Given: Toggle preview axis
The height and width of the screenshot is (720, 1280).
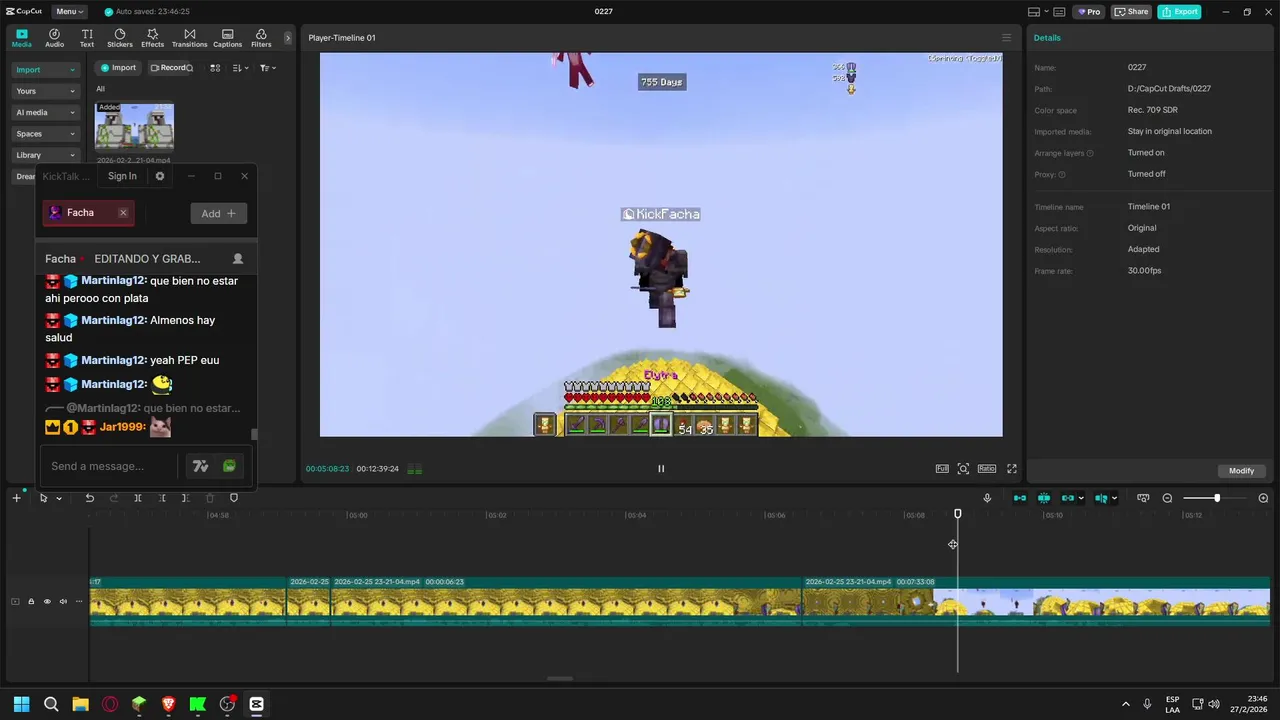Looking at the screenshot, I should click(1101, 498).
